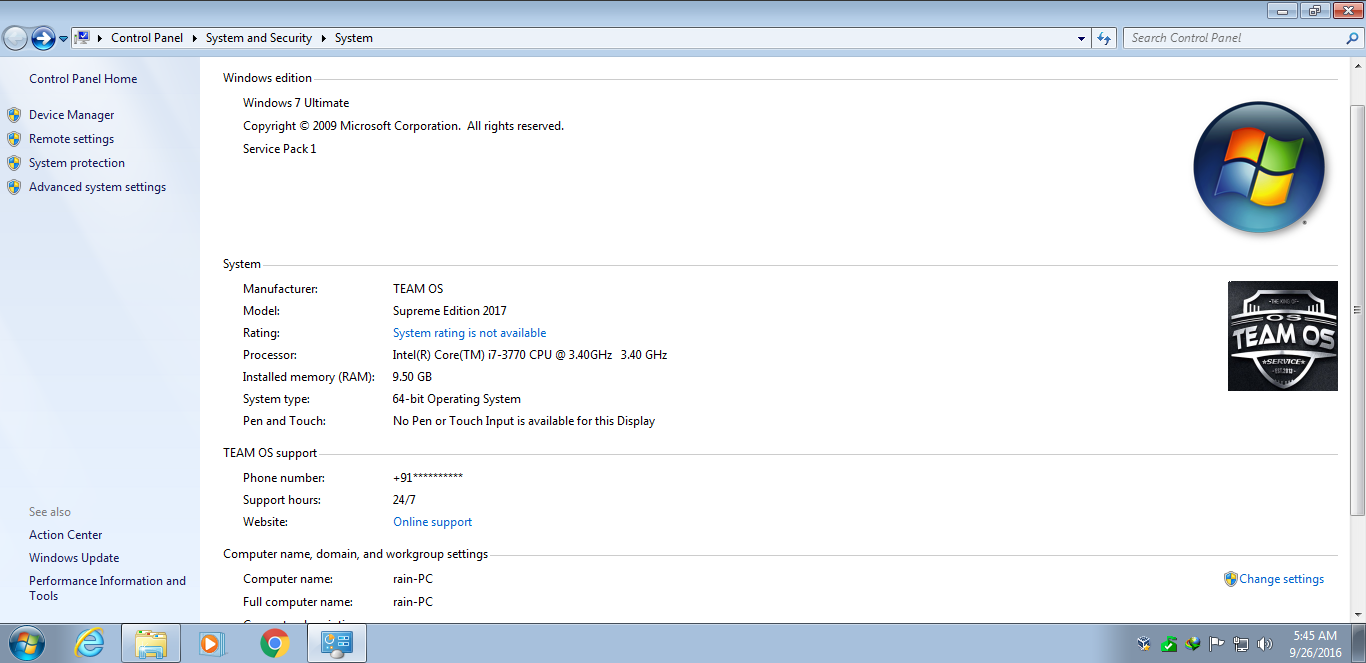Go forward using the Forward arrow button

click(43, 38)
